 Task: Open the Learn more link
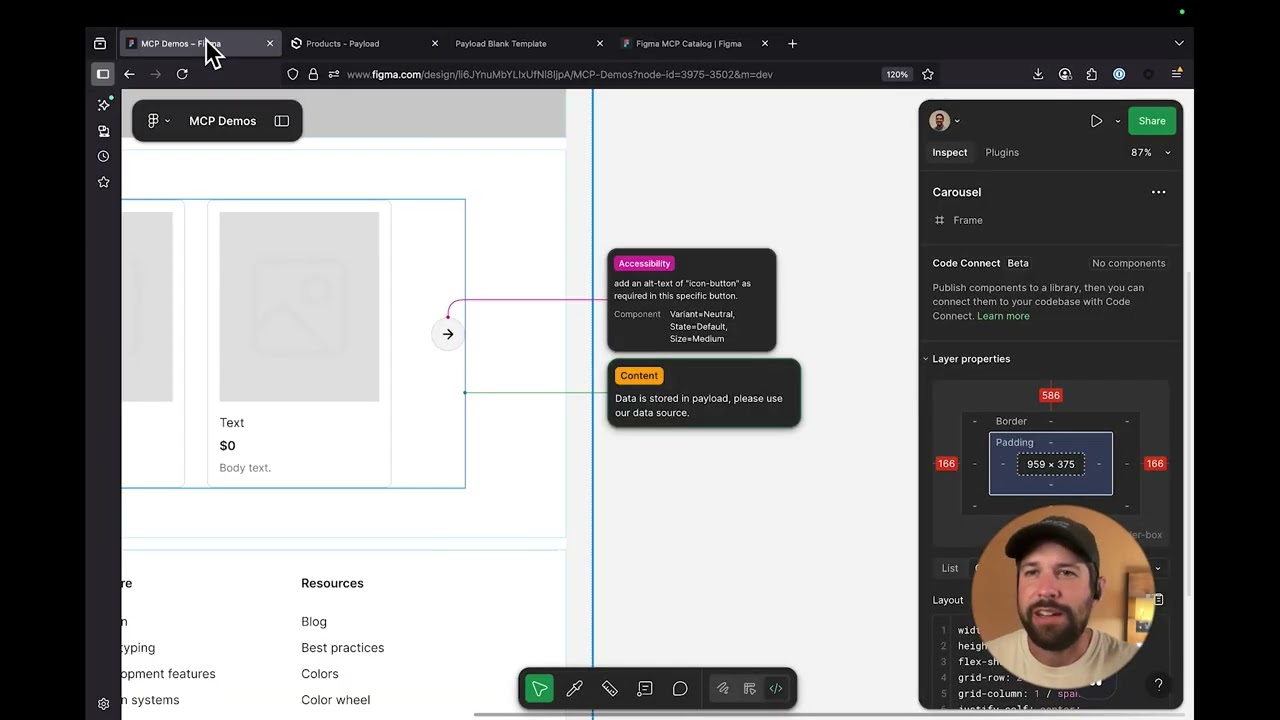(1003, 316)
